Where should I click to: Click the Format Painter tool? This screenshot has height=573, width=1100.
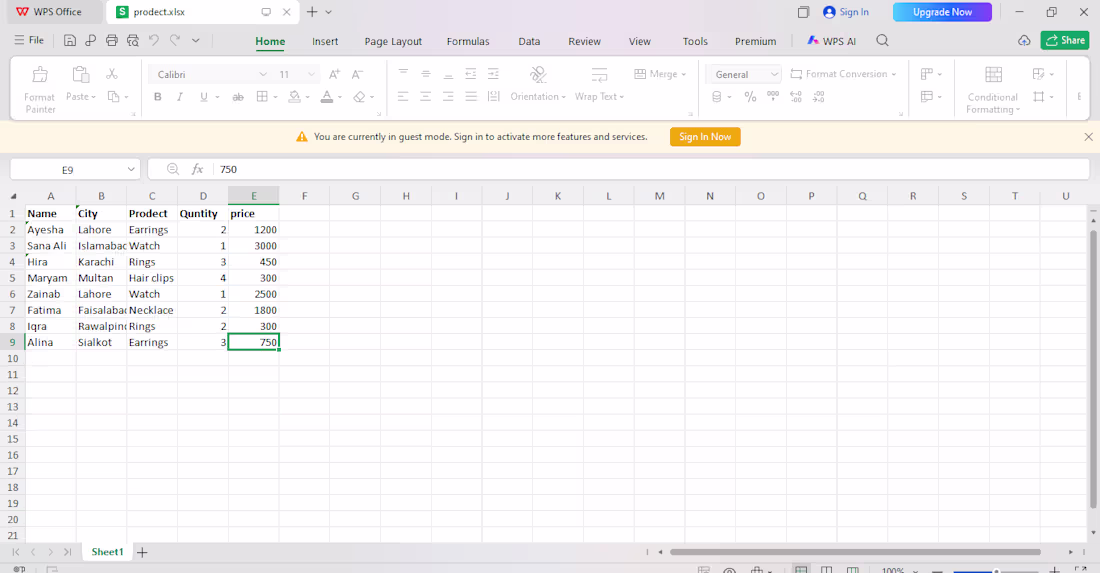click(x=40, y=90)
